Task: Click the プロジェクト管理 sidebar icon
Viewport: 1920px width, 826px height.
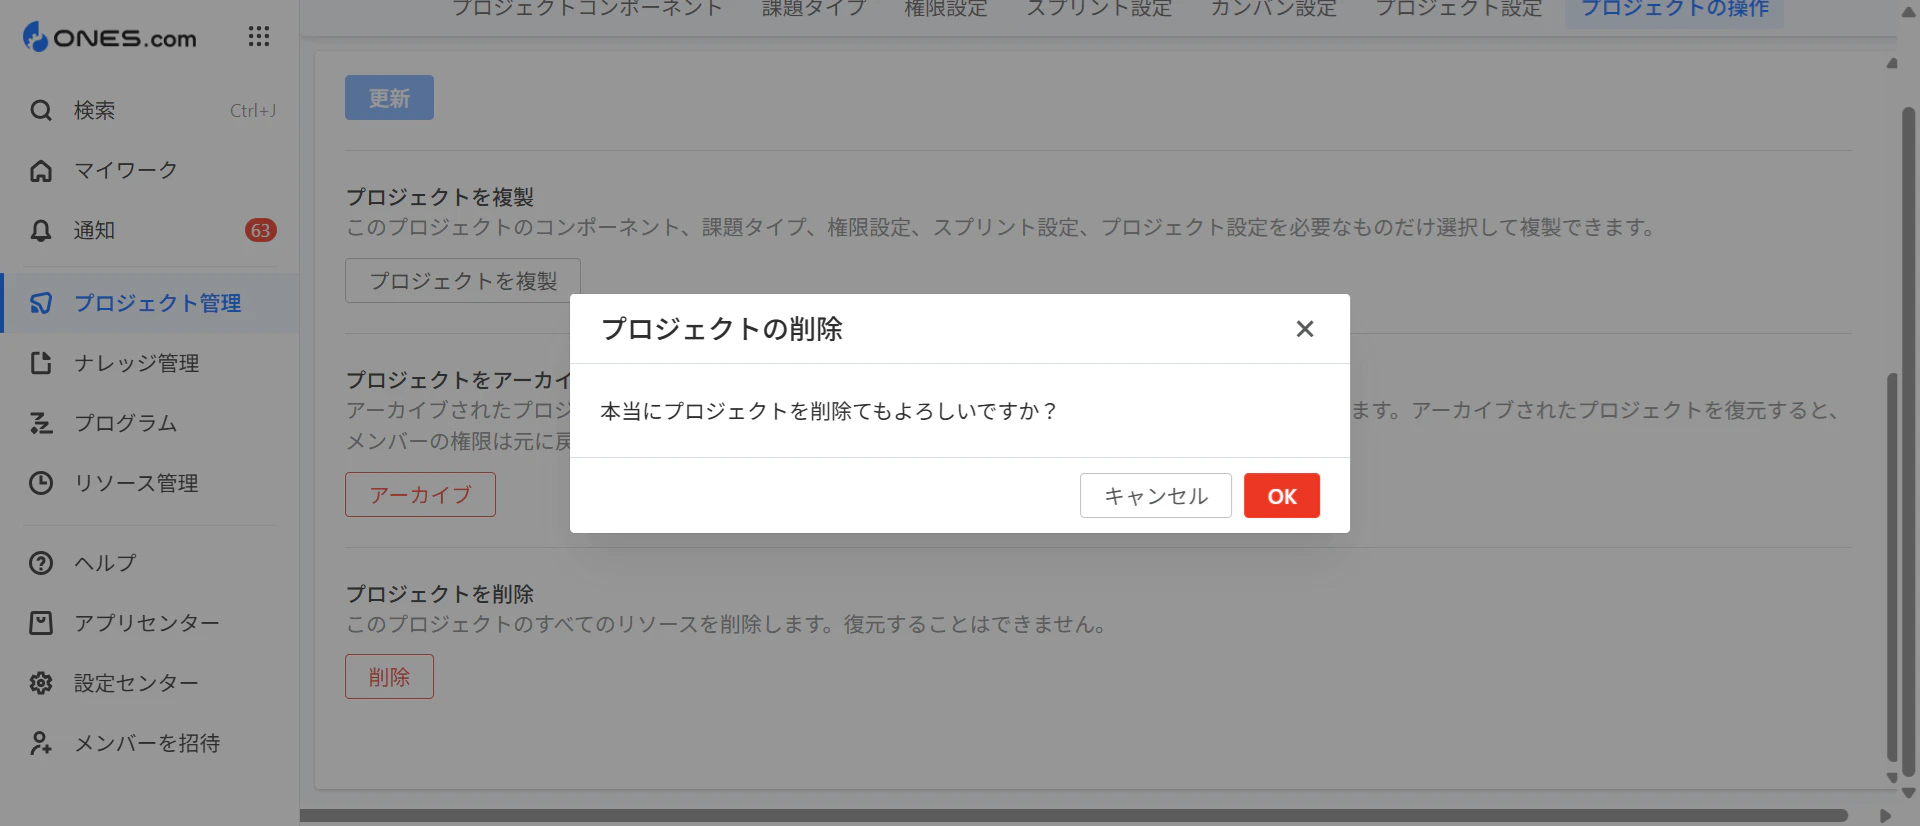Action: [41, 303]
